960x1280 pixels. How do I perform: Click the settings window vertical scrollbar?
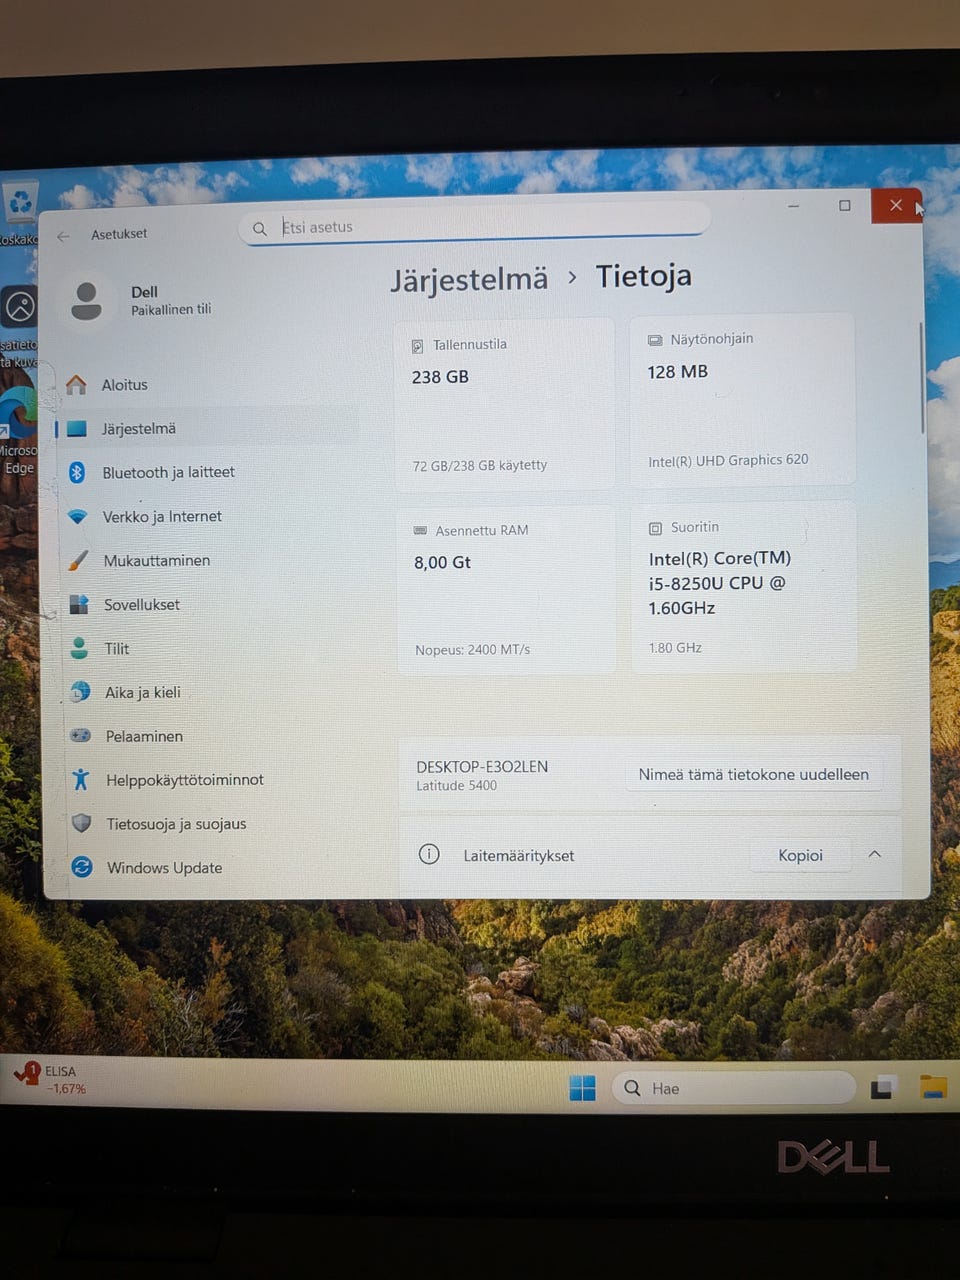point(921,378)
